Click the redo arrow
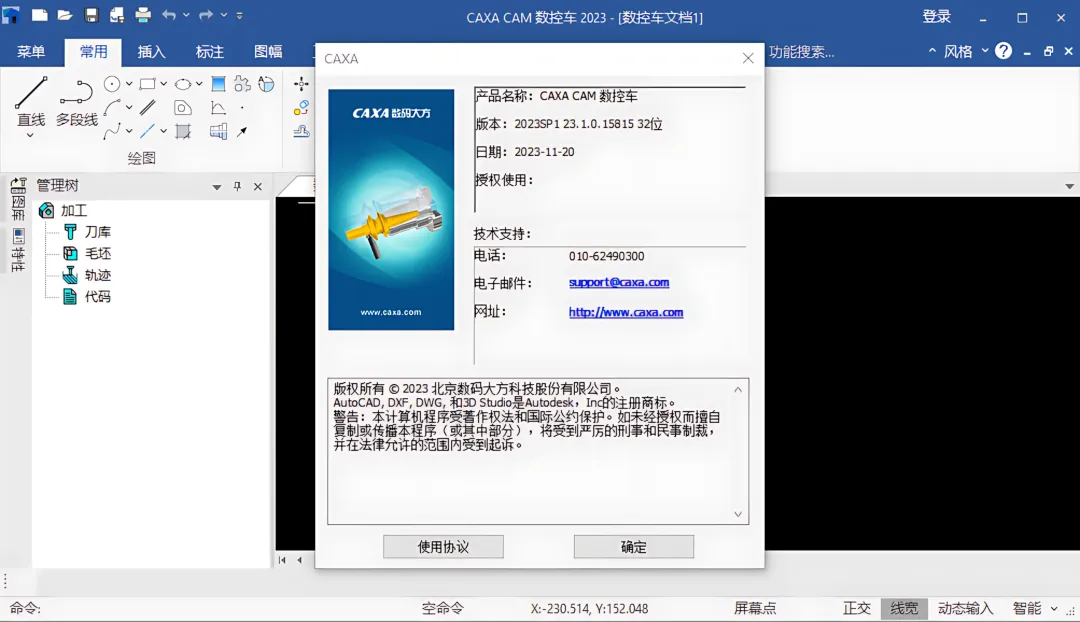Screen dimensions: 1080x622 click(206, 15)
